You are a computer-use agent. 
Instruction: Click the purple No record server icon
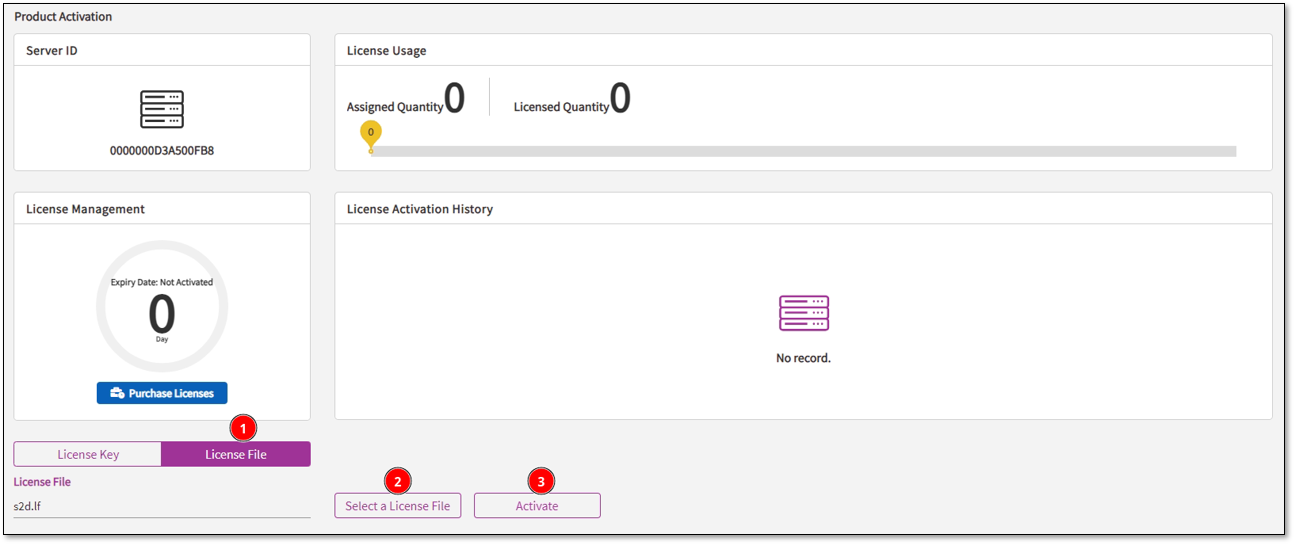point(803,314)
